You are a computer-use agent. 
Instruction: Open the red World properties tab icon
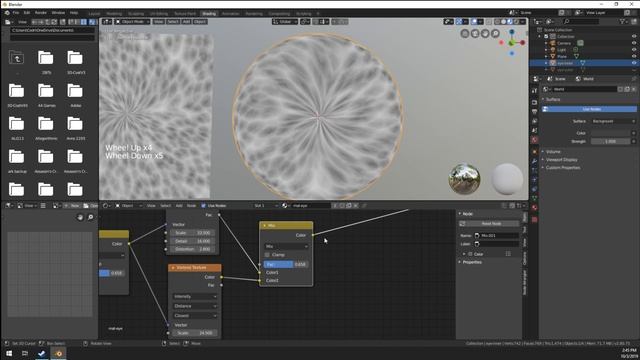(534, 140)
